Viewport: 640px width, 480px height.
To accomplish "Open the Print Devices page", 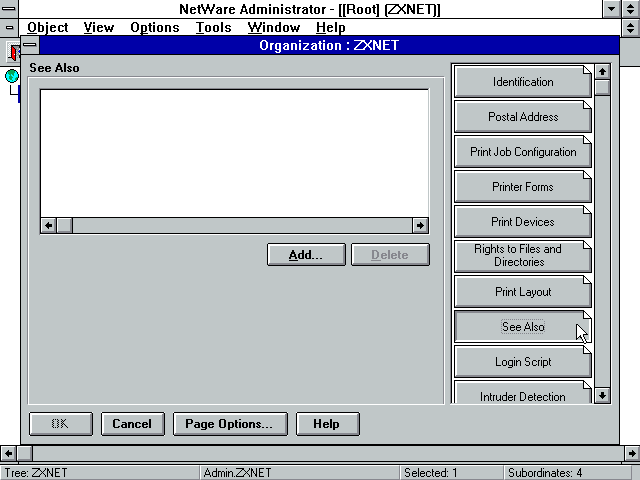I will 522,222.
